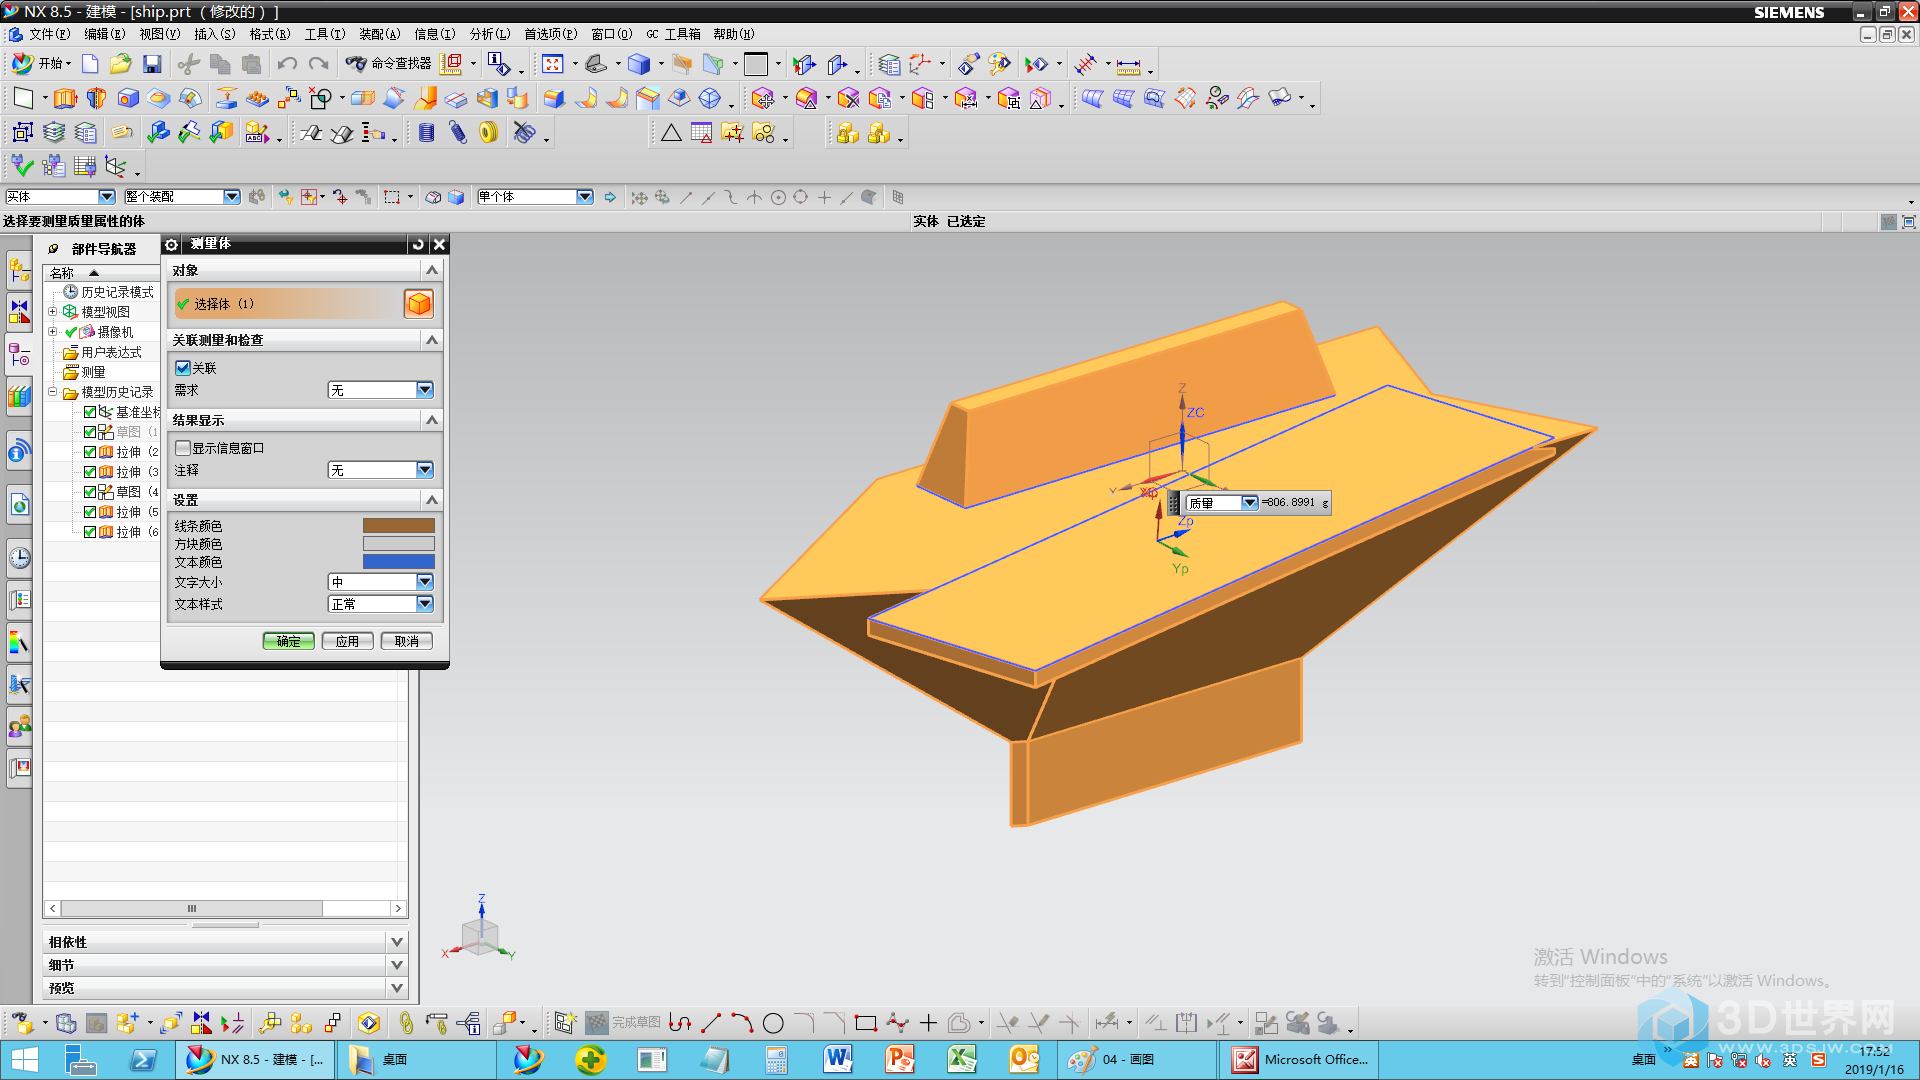The width and height of the screenshot is (1920, 1080).
Task: Open the 编辑(E) menu
Action: click(x=104, y=34)
